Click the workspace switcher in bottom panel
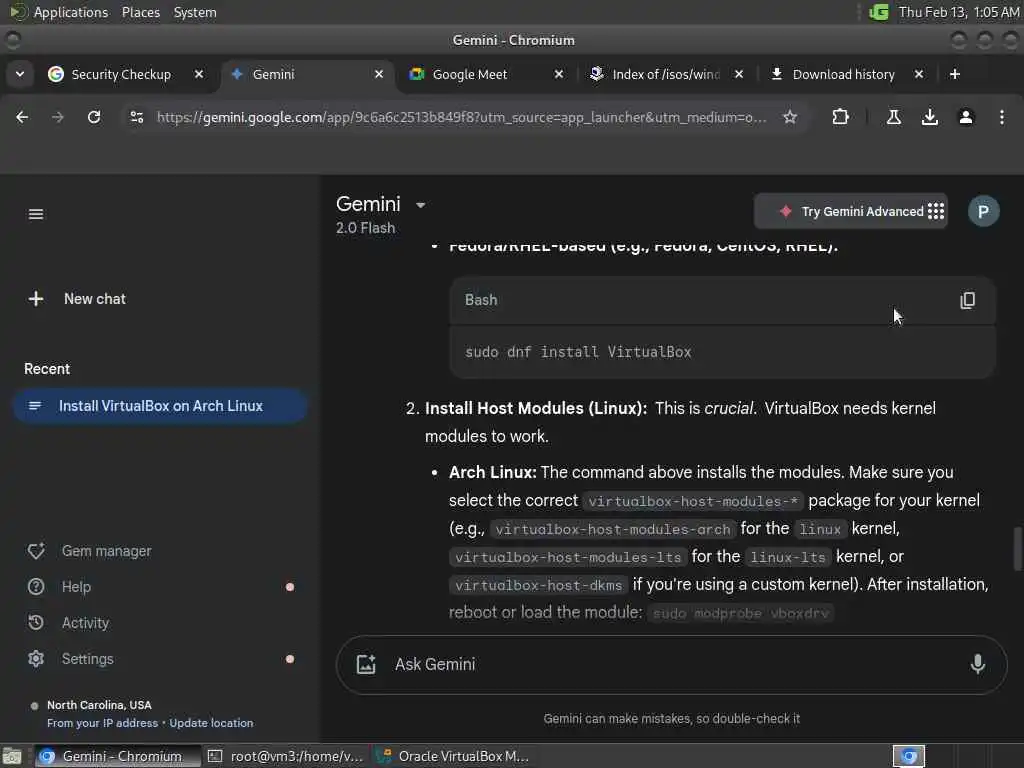The height and width of the screenshot is (768, 1024). [x=908, y=756]
